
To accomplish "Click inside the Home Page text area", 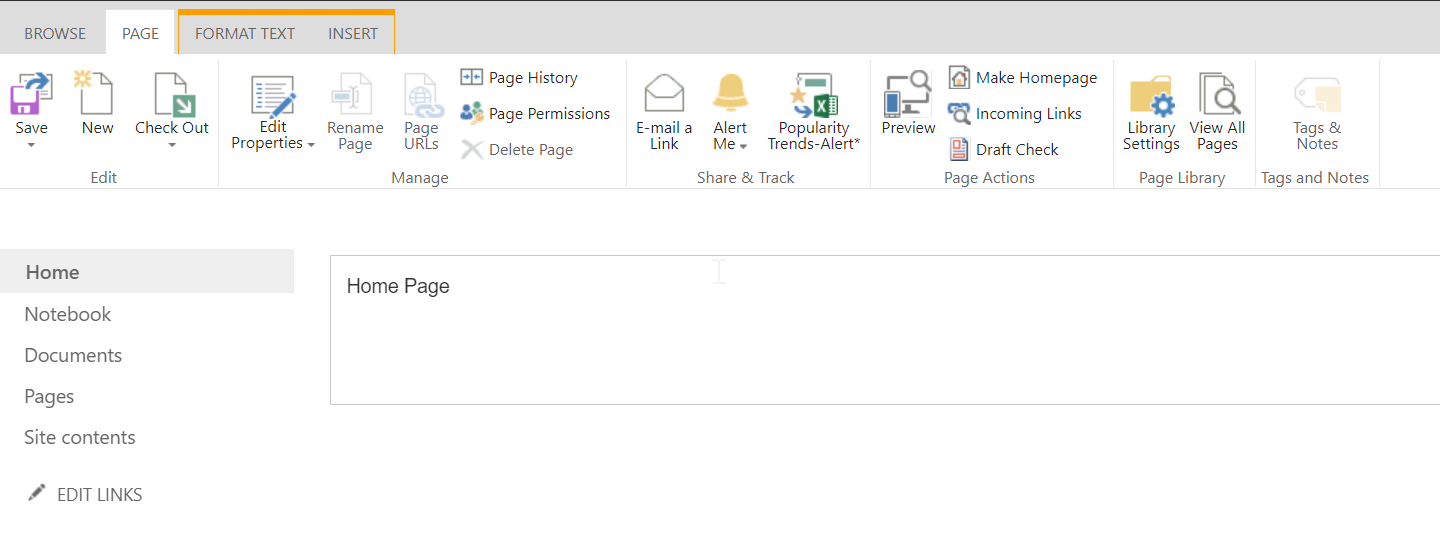I will [x=885, y=330].
